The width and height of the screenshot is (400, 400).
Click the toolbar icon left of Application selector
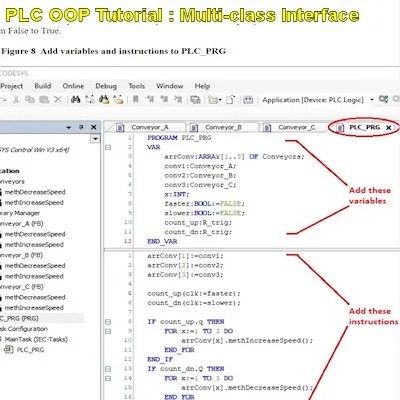[248, 100]
